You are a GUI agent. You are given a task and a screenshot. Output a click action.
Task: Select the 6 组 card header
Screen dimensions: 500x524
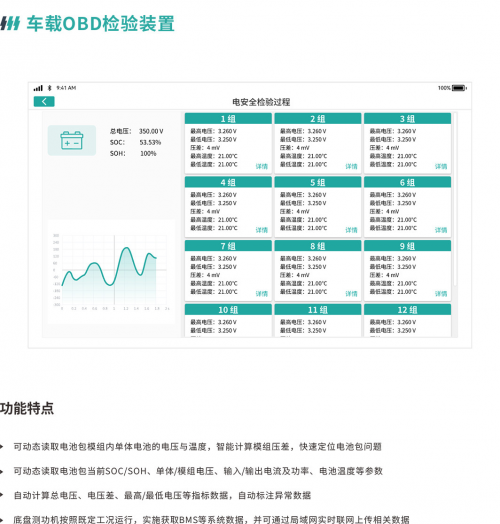click(407, 182)
